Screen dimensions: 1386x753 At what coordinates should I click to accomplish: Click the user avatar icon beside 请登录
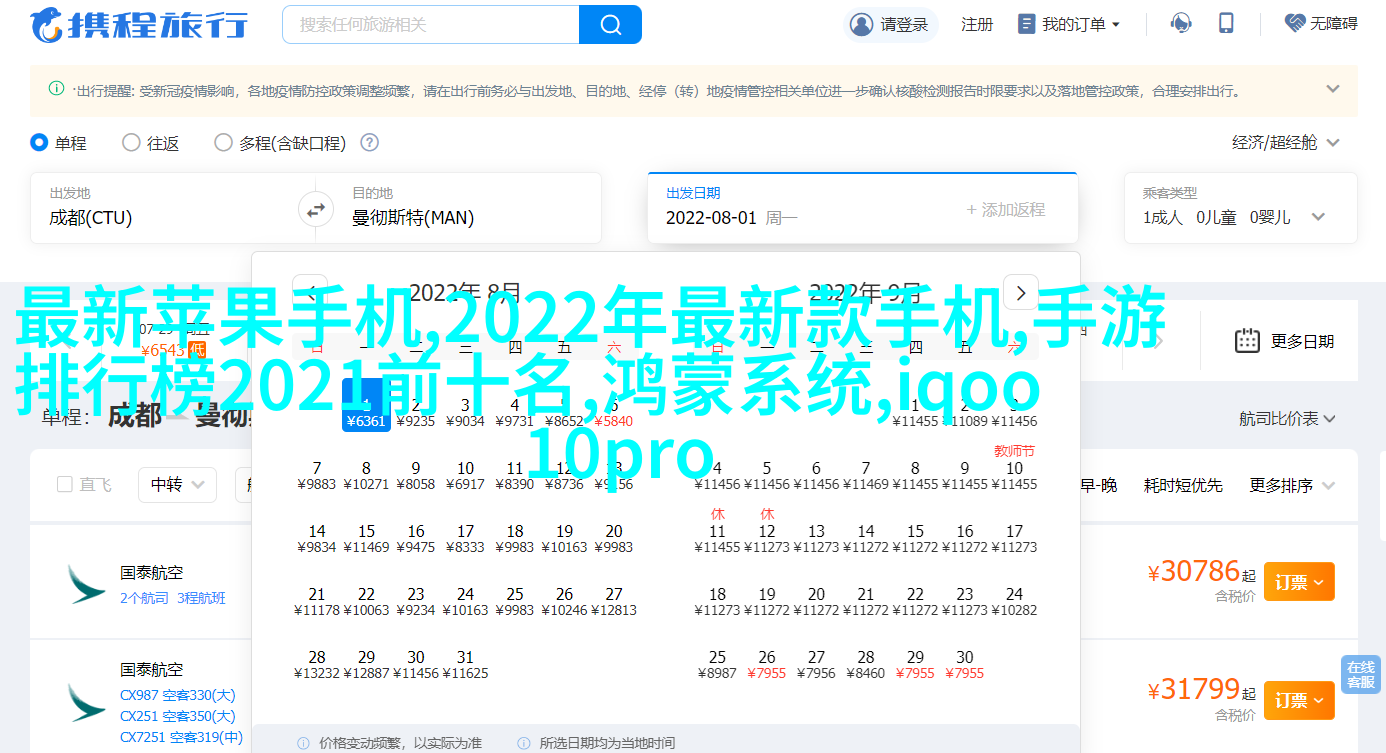click(x=860, y=24)
